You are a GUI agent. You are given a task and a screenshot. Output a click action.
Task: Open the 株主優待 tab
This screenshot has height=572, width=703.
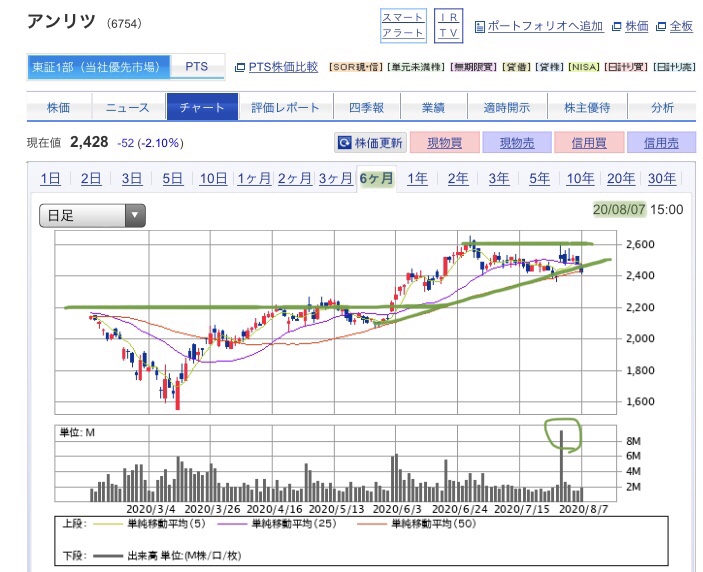coord(587,107)
